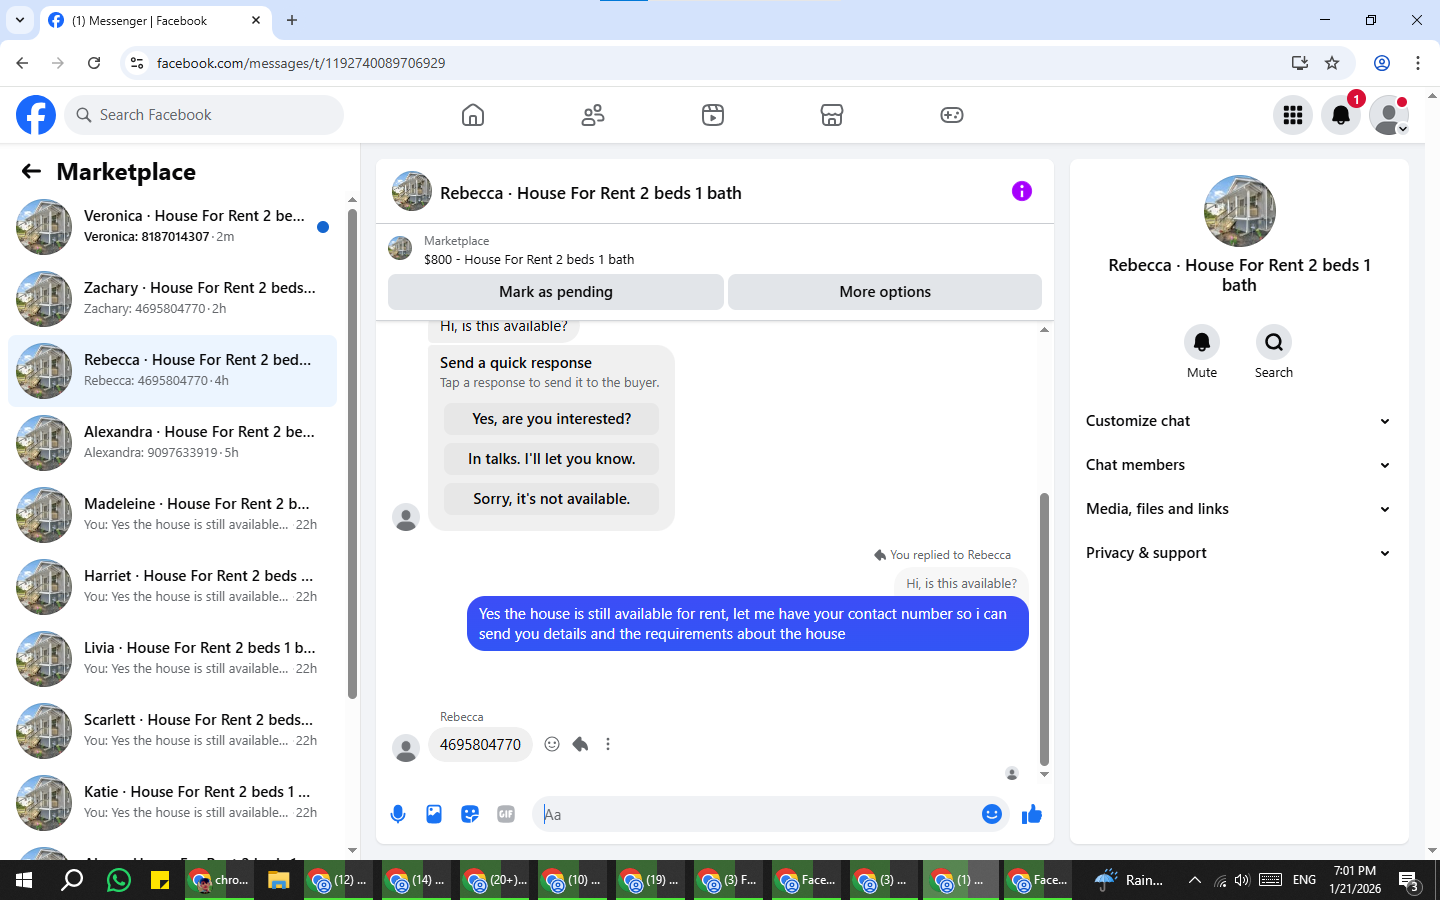Open conversation information purple icon

(1021, 191)
